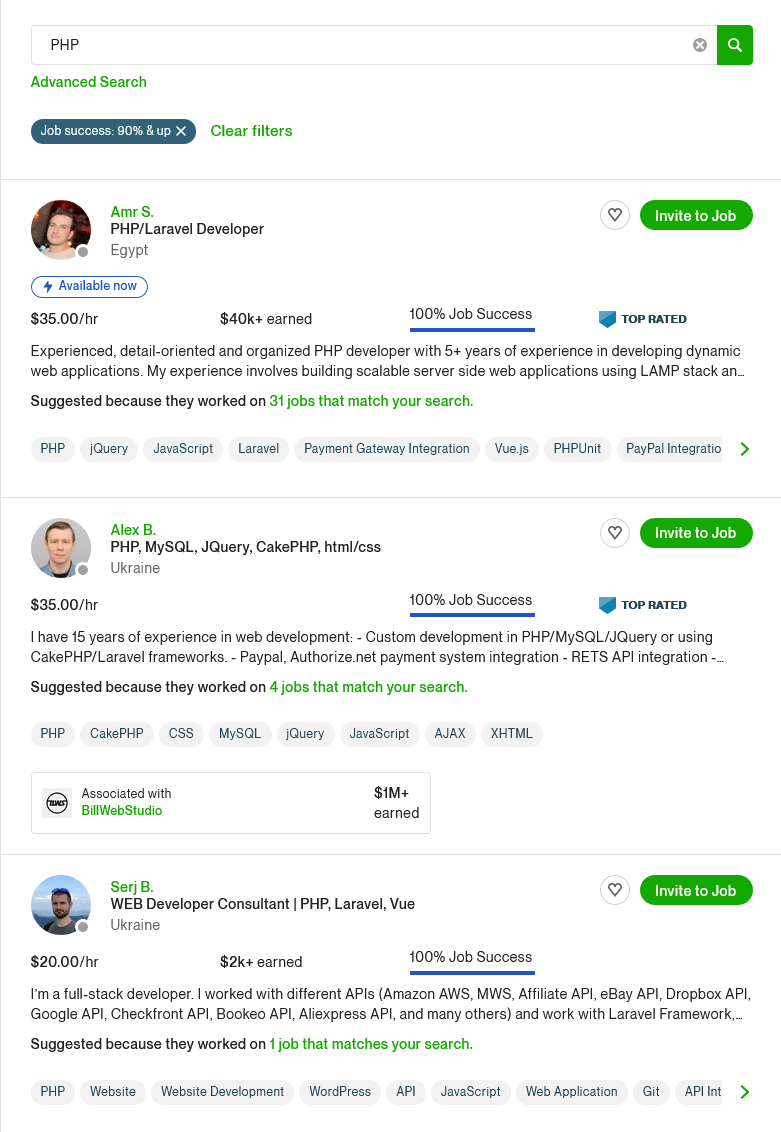The width and height of the screenshot is (781, 1132).
Task: Click the lightning icon in the Available now badge
Action: click(48, 287)
